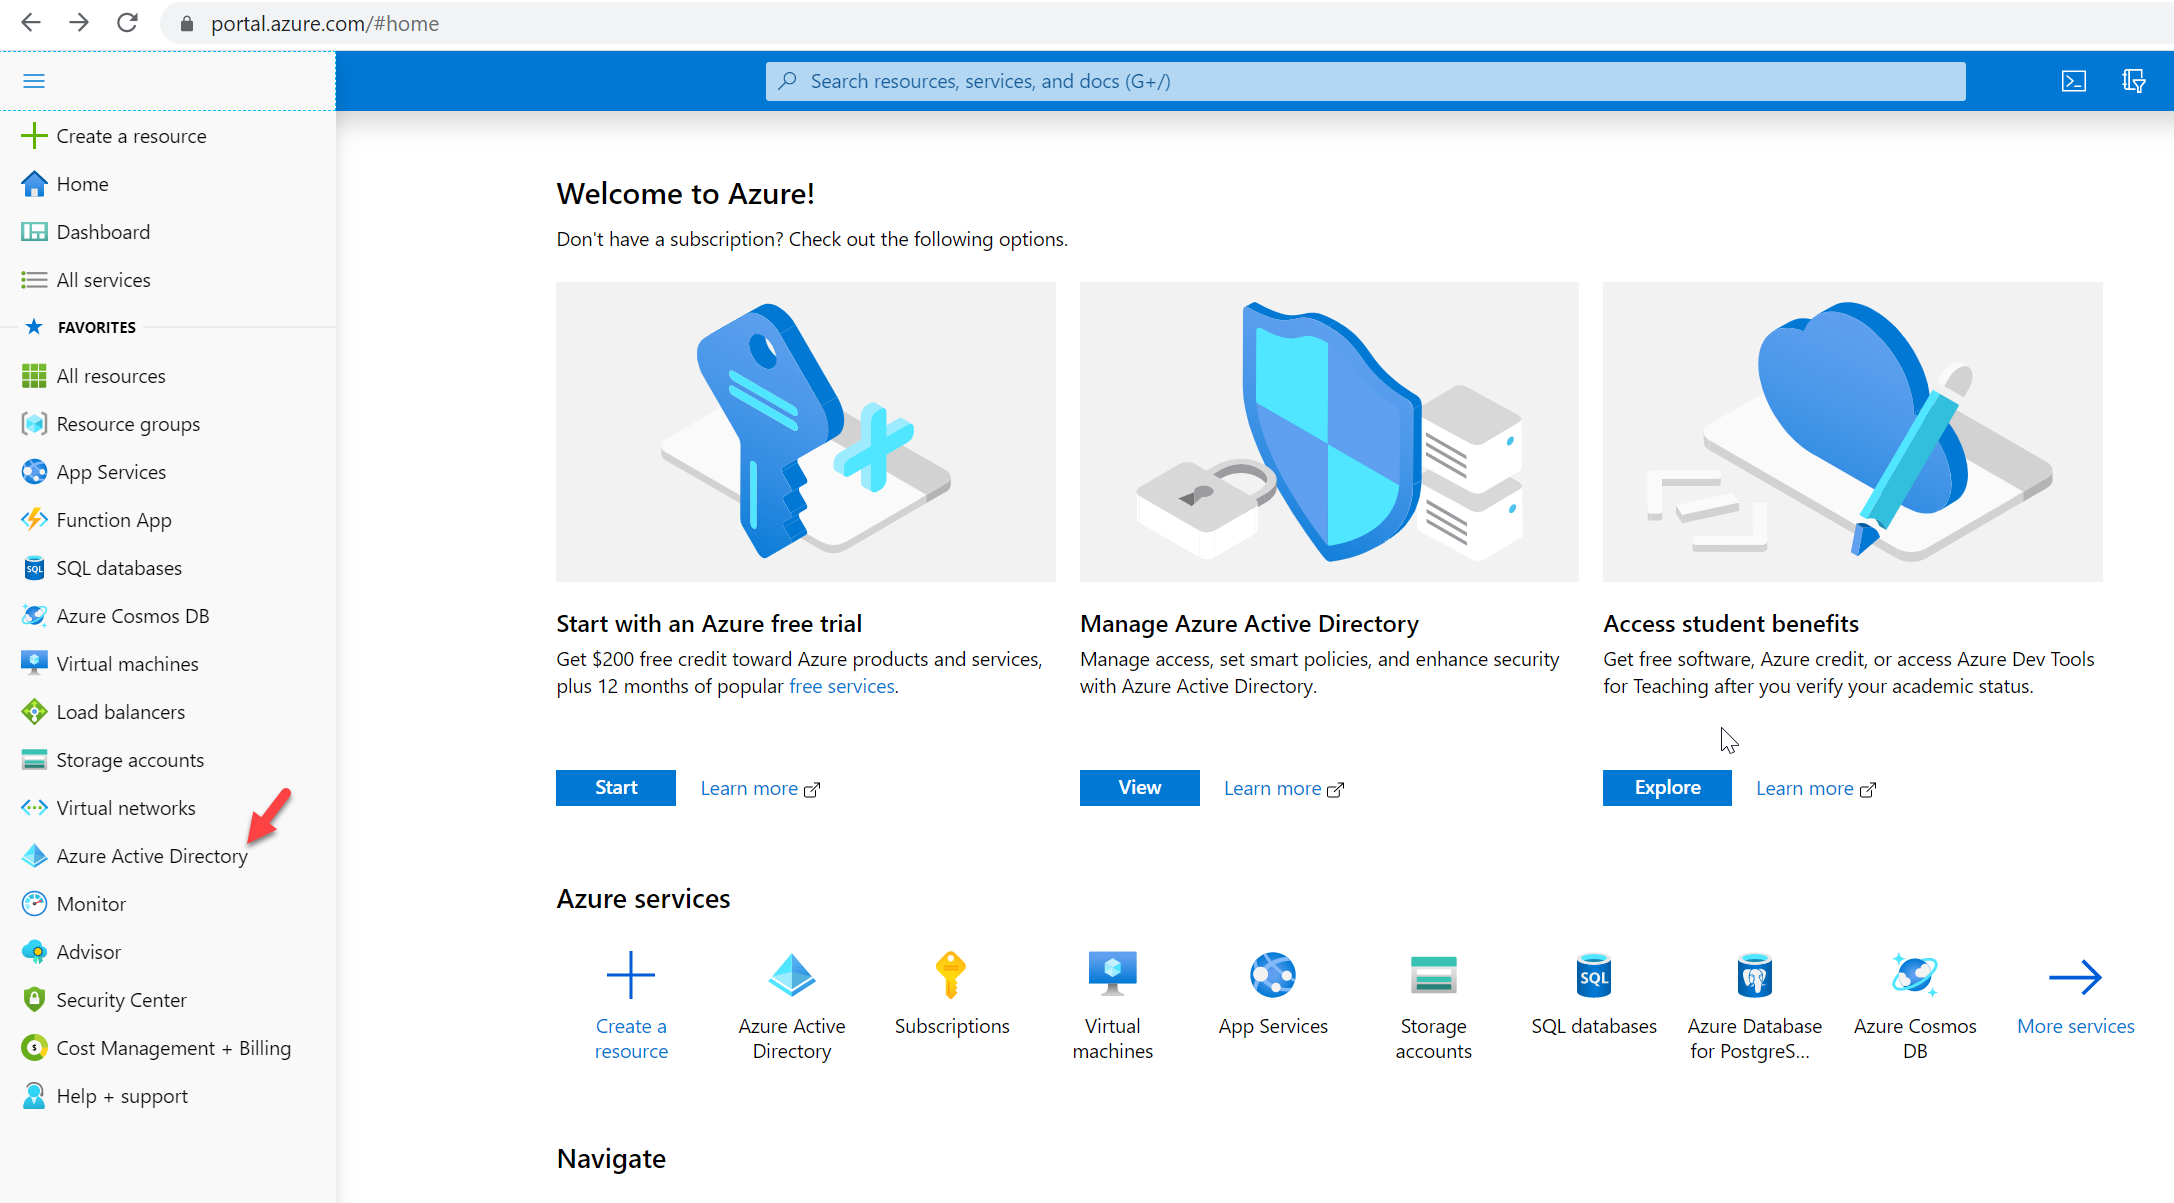
Task: Open Resource groups
Action: pos(128,424)
